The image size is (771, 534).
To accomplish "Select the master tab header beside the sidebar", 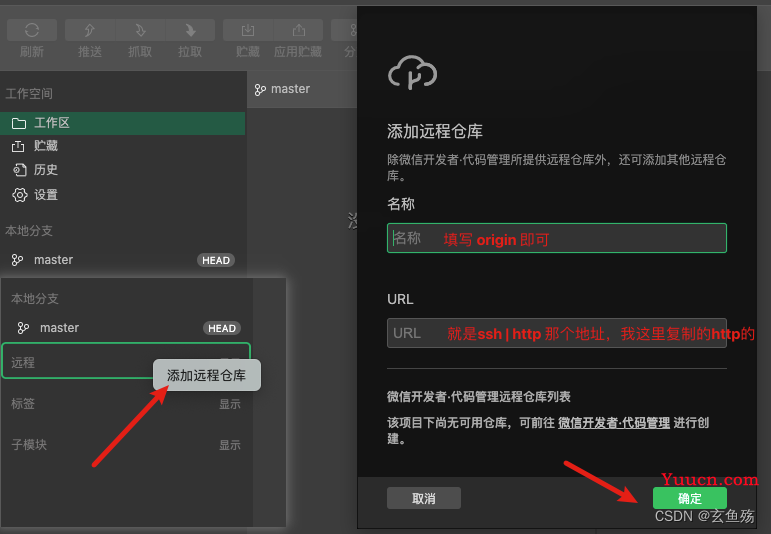I will pos(282,89).
